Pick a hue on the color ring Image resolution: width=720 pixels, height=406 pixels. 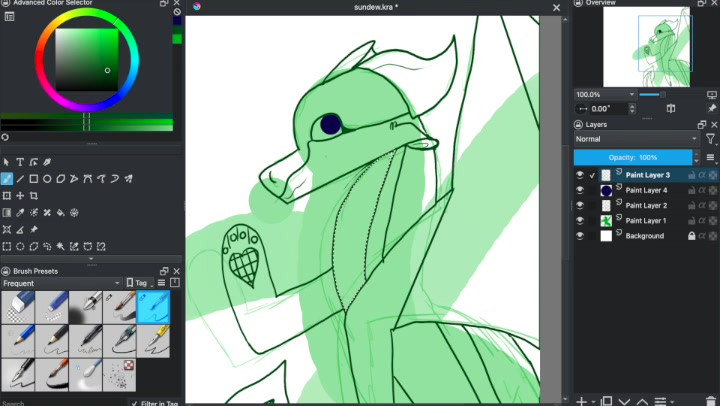tap(87, 60)
